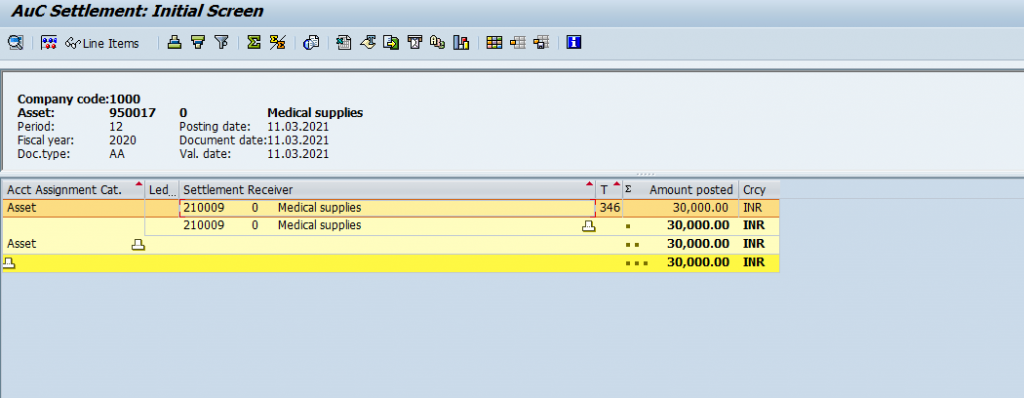This screenshot has width=1024, height=398.
Task: Collapse the Asset subtotal group
Action: click(x=138, y=244)
